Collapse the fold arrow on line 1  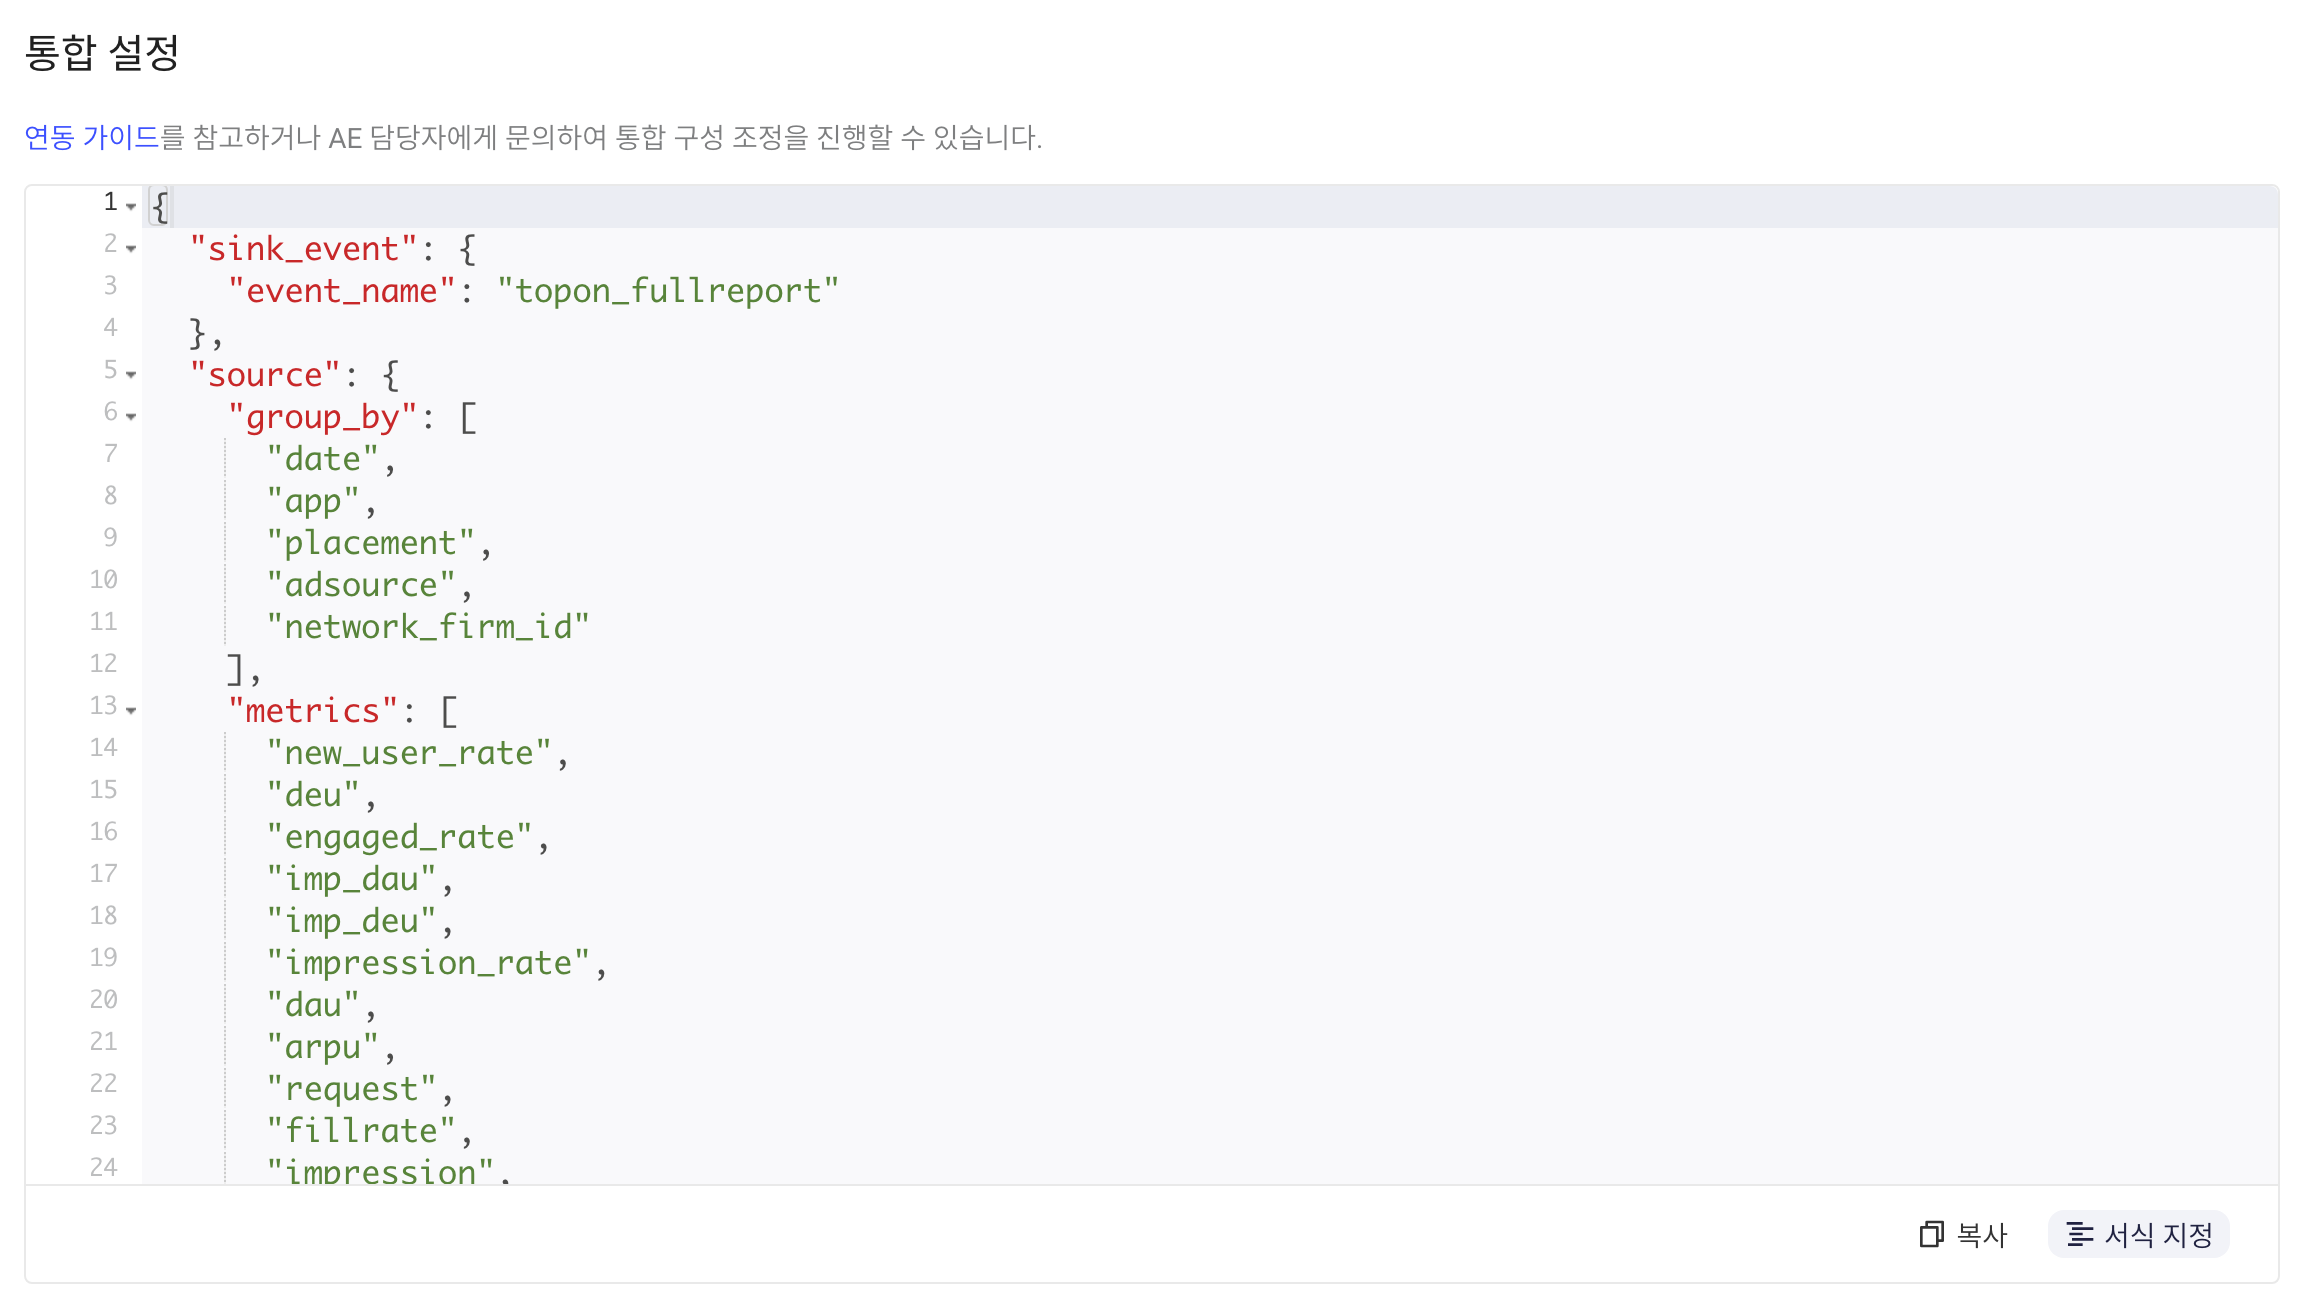131,206
